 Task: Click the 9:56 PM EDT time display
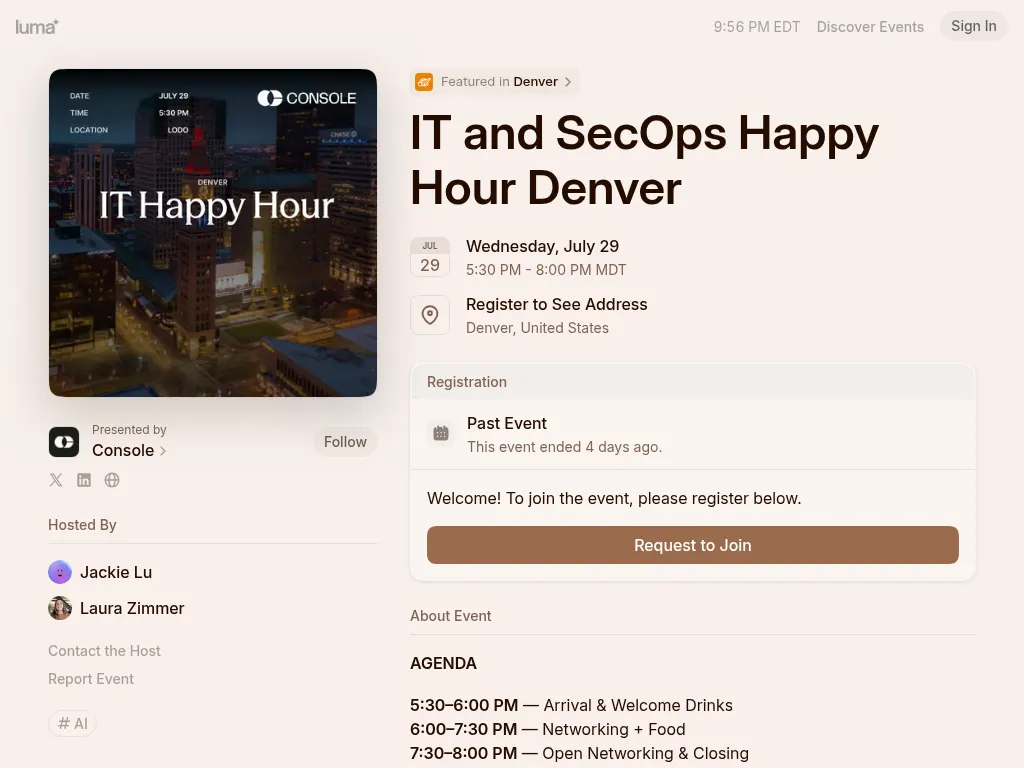757,27
